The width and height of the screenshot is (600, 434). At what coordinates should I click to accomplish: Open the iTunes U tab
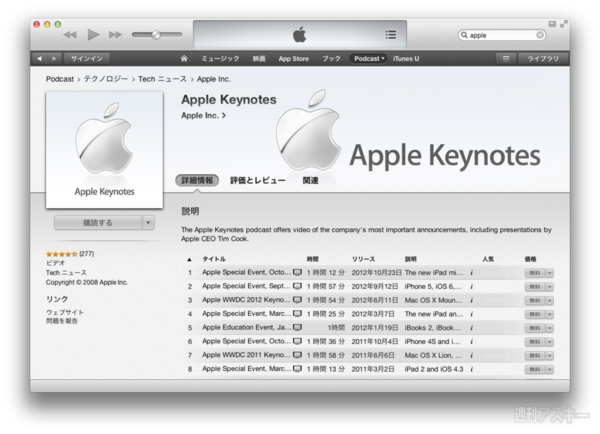coord(406,59)
